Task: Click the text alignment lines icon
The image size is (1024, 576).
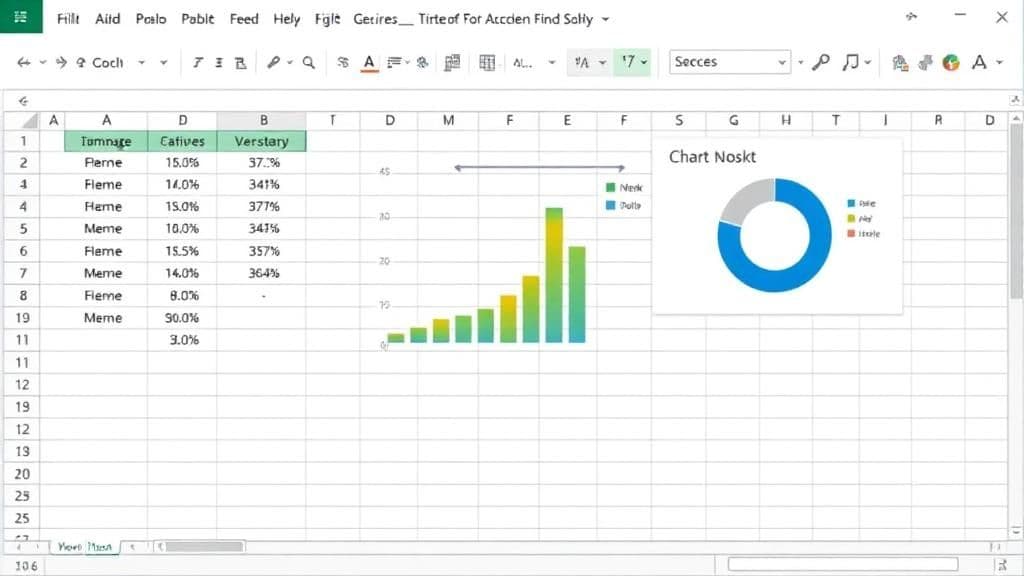Action: [394, 62]
